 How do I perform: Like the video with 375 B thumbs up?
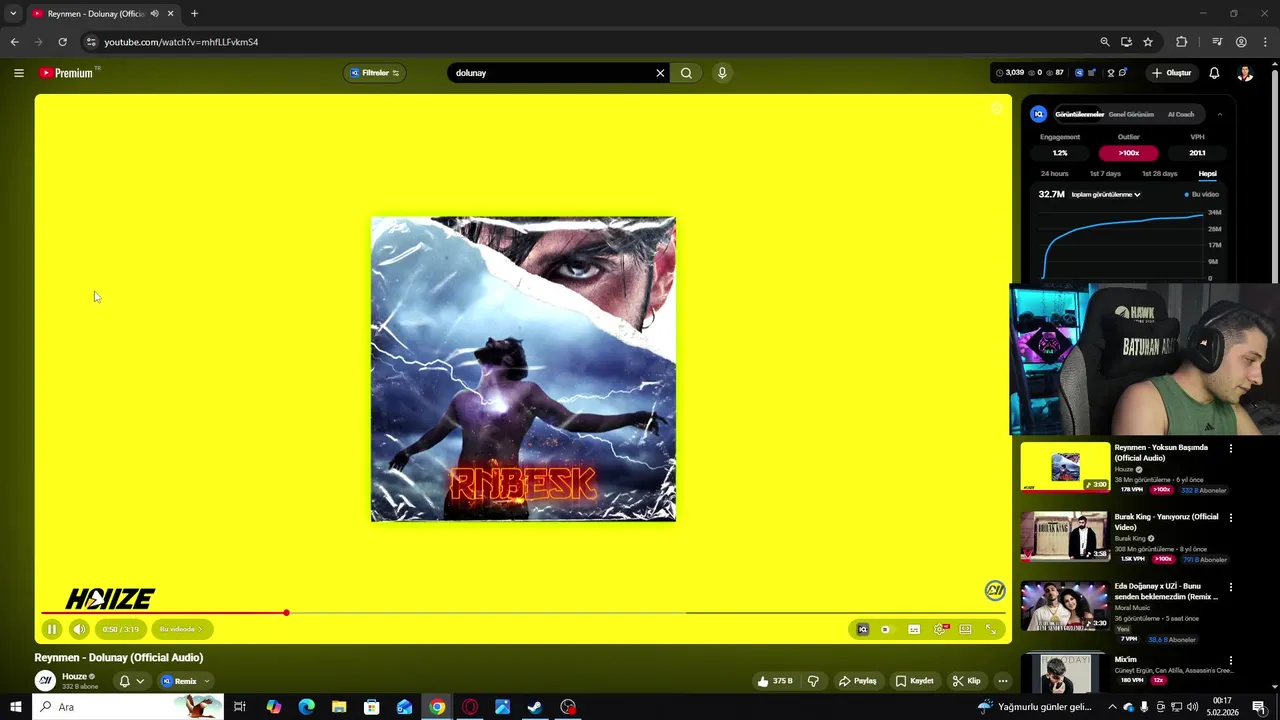(x=775, y=681)
